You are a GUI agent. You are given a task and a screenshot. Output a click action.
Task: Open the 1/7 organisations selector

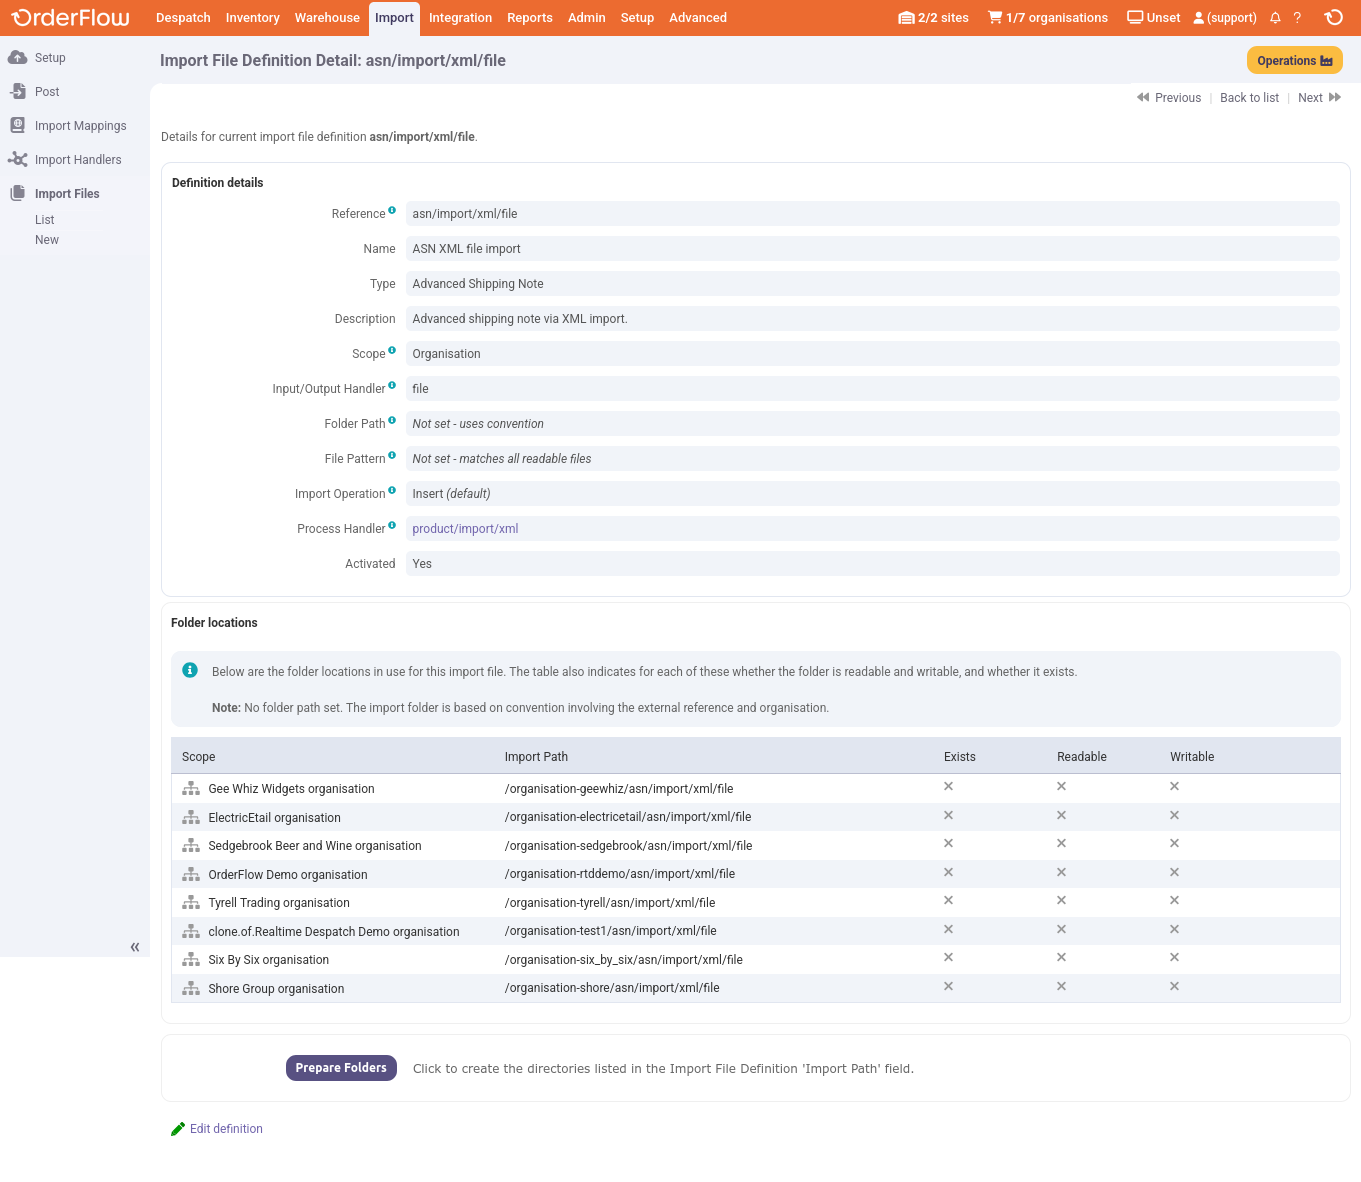(x=1047, y=18)
